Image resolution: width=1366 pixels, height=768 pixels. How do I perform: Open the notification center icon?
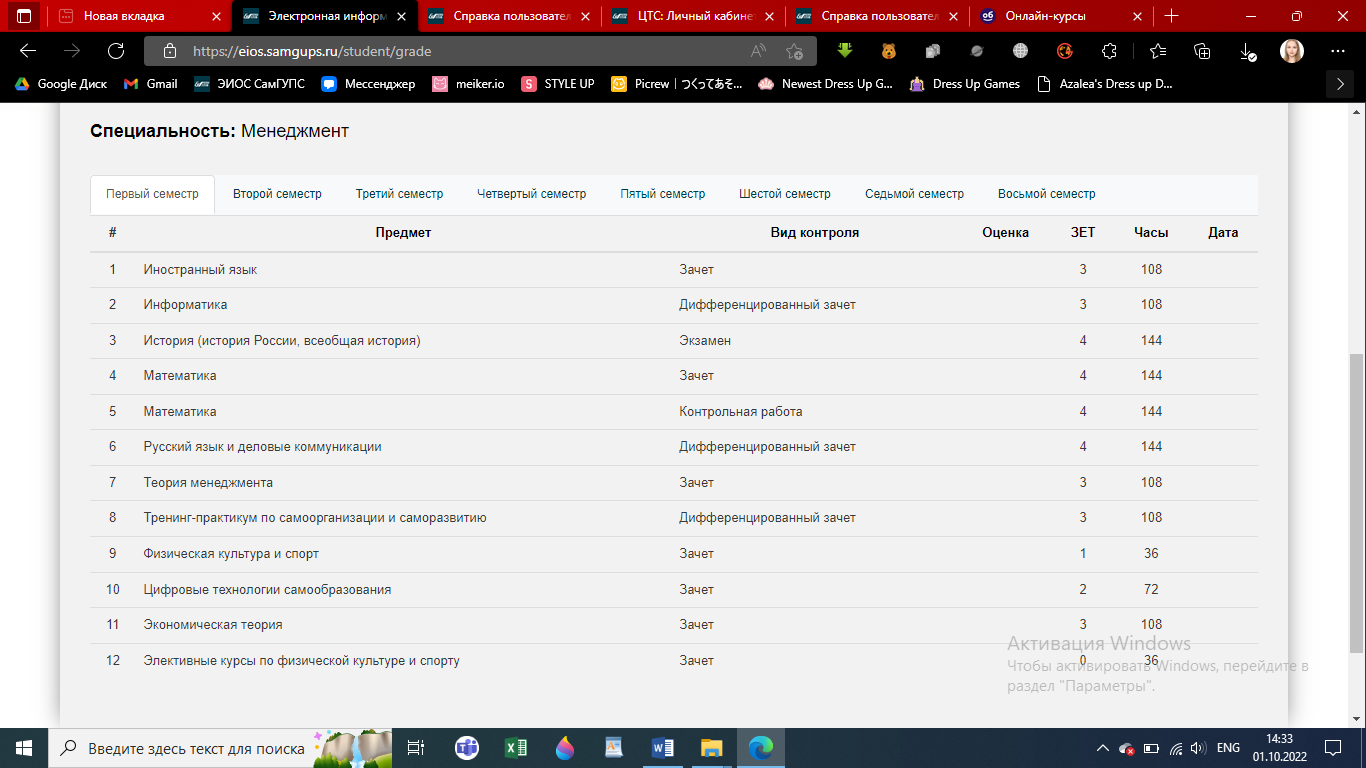(x=1333, y=748)
